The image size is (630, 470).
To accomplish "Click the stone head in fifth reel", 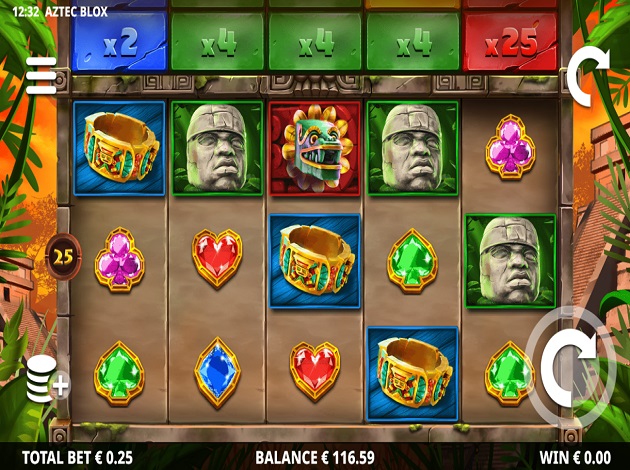I will coord(510,261).
